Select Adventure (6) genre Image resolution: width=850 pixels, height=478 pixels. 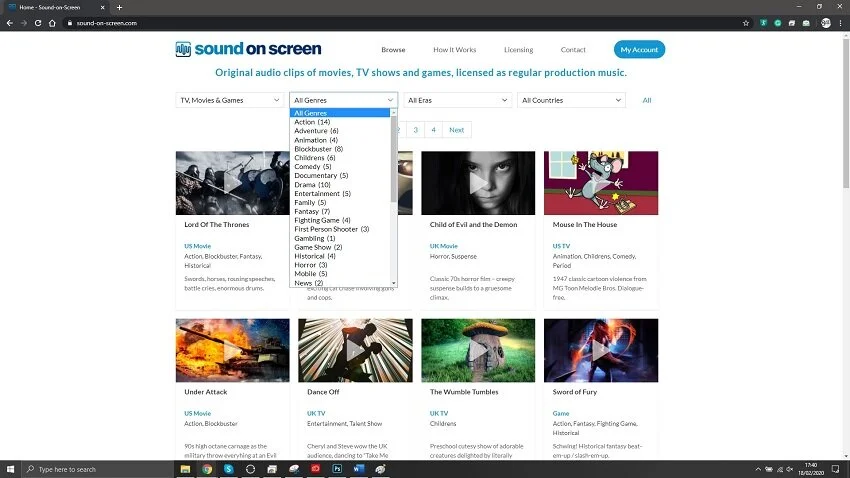[x=340, y=131]
